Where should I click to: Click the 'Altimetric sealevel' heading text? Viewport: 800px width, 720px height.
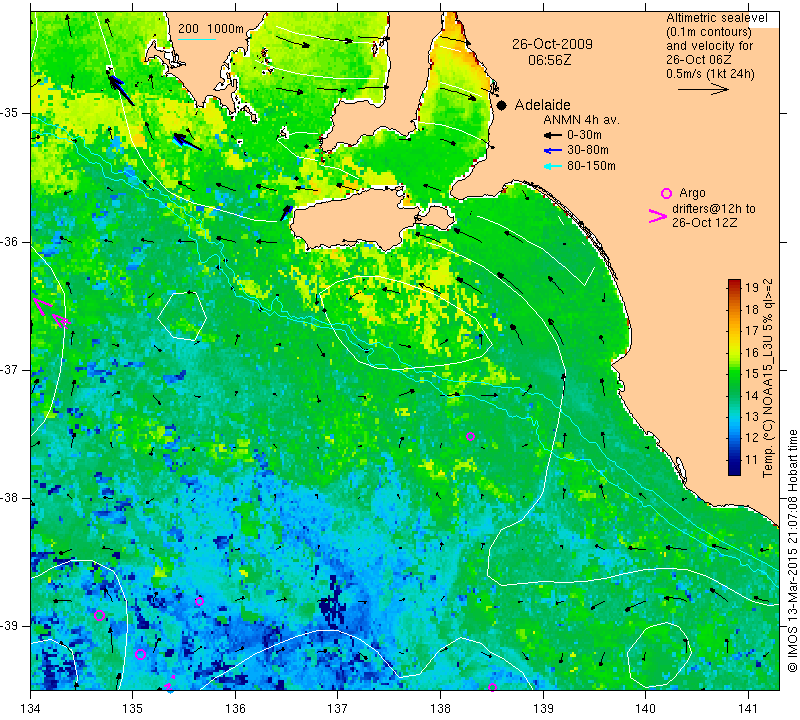(717, 18)
